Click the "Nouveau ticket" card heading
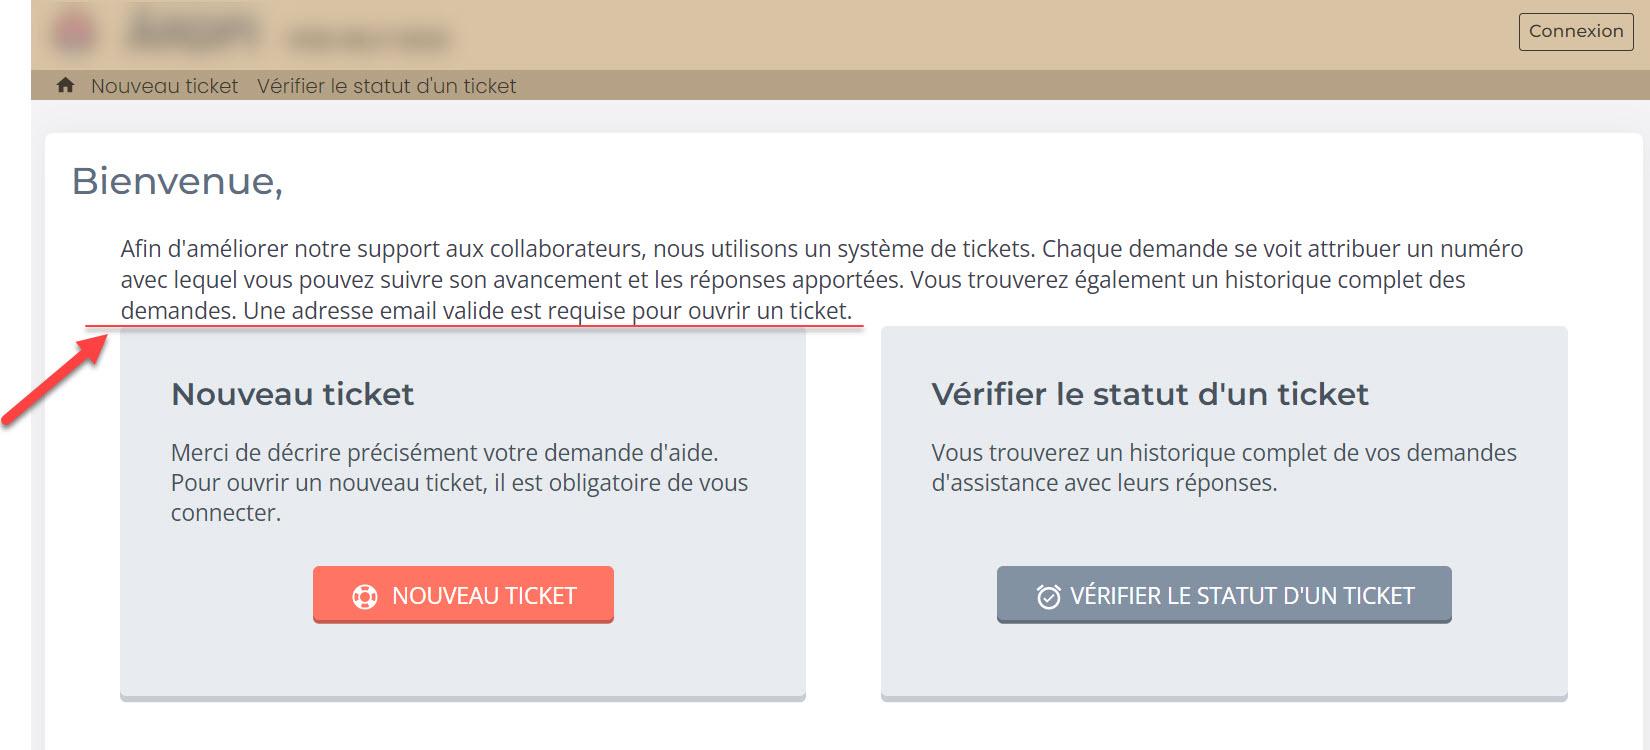This screenshot has width=1650, height=750. click(292, 394)
